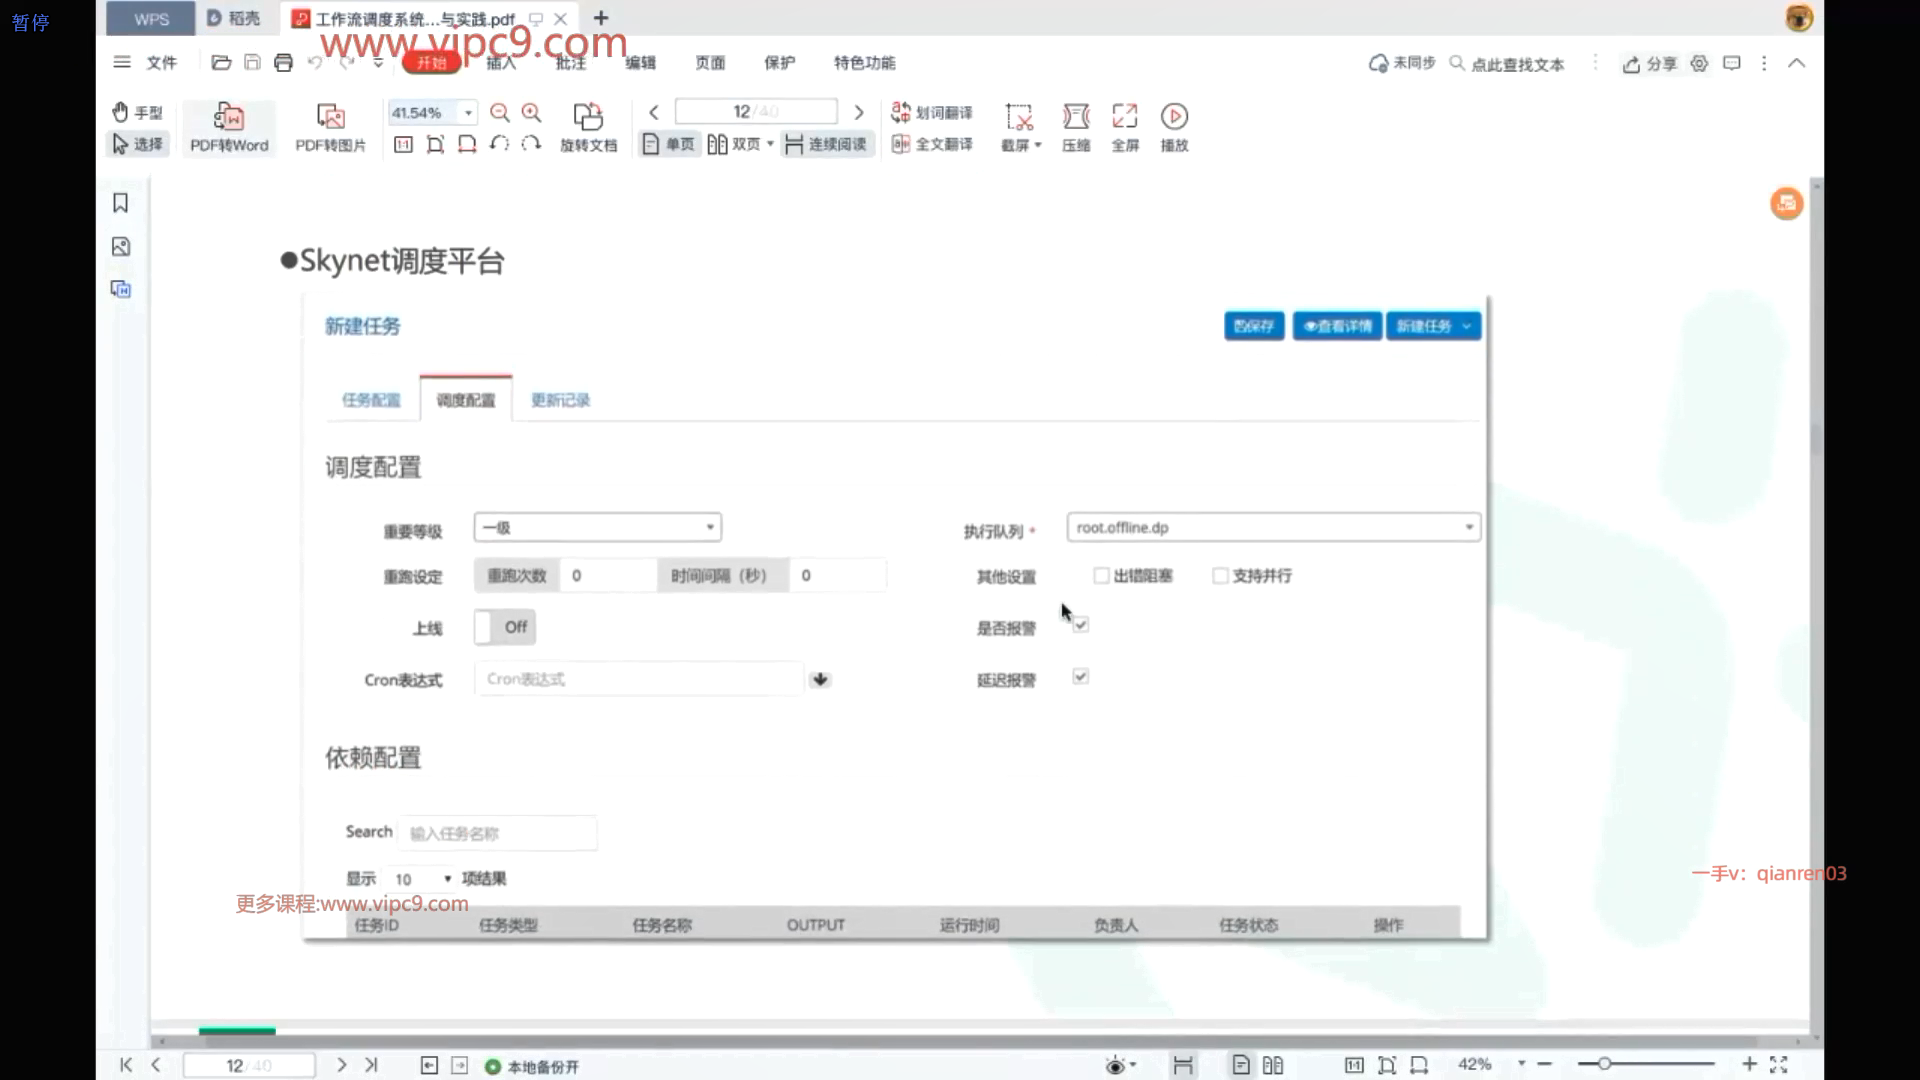The height and width of the screenshot is (1080, 1920).
Task: Click the 查看详情 button
Action: tap(1337, 326)
